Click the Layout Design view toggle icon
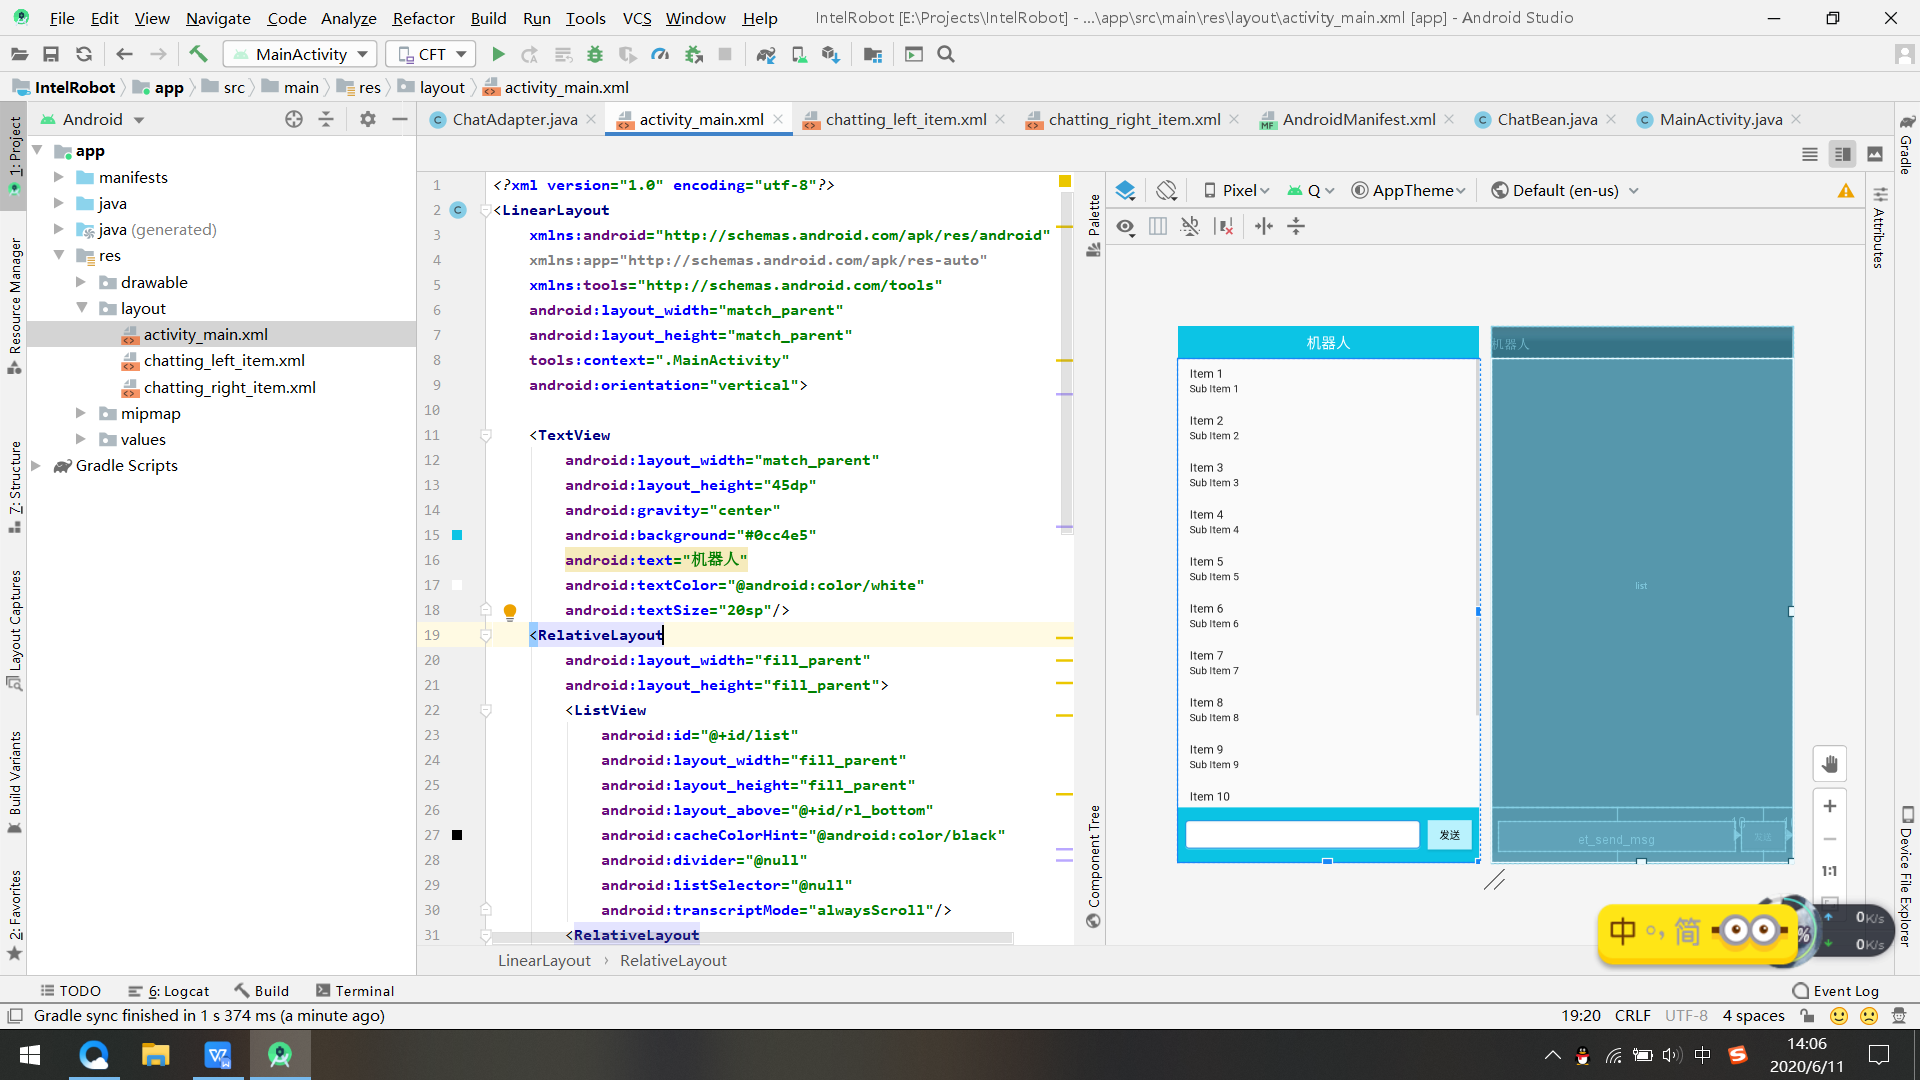1920x1080 pixels. (x=1874, y=154)
